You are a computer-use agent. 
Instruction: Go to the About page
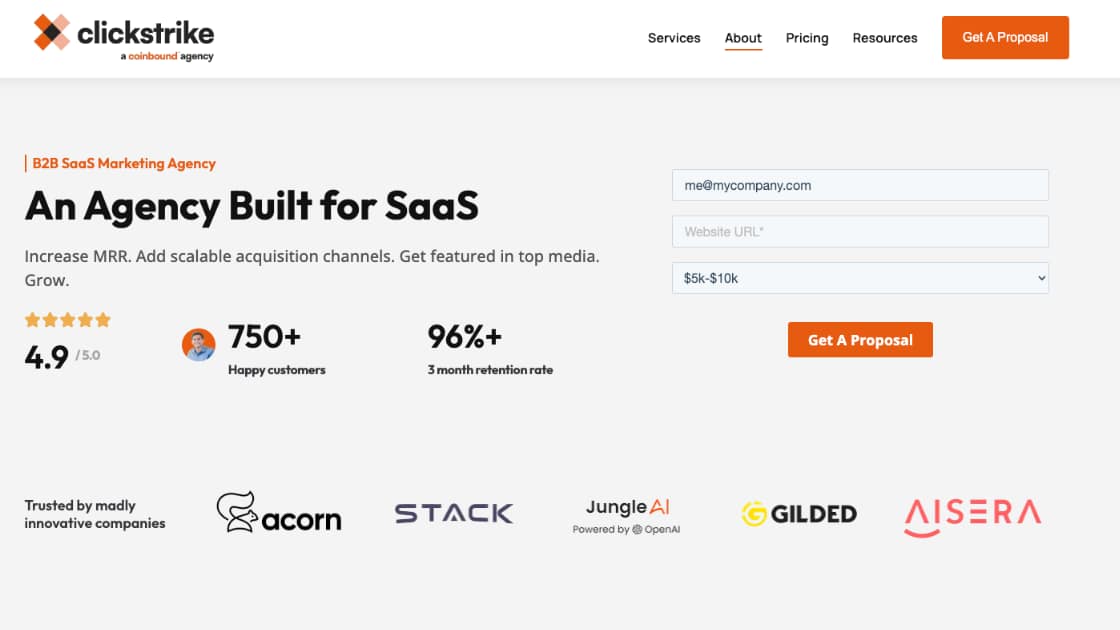pos(742,38)
